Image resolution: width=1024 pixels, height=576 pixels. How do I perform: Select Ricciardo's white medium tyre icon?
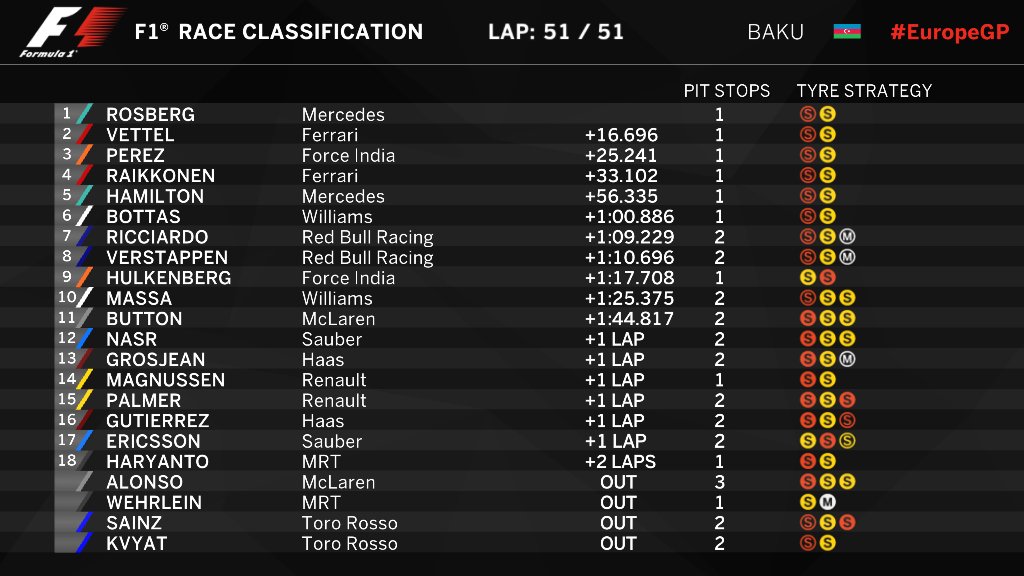tap(847, 237)
